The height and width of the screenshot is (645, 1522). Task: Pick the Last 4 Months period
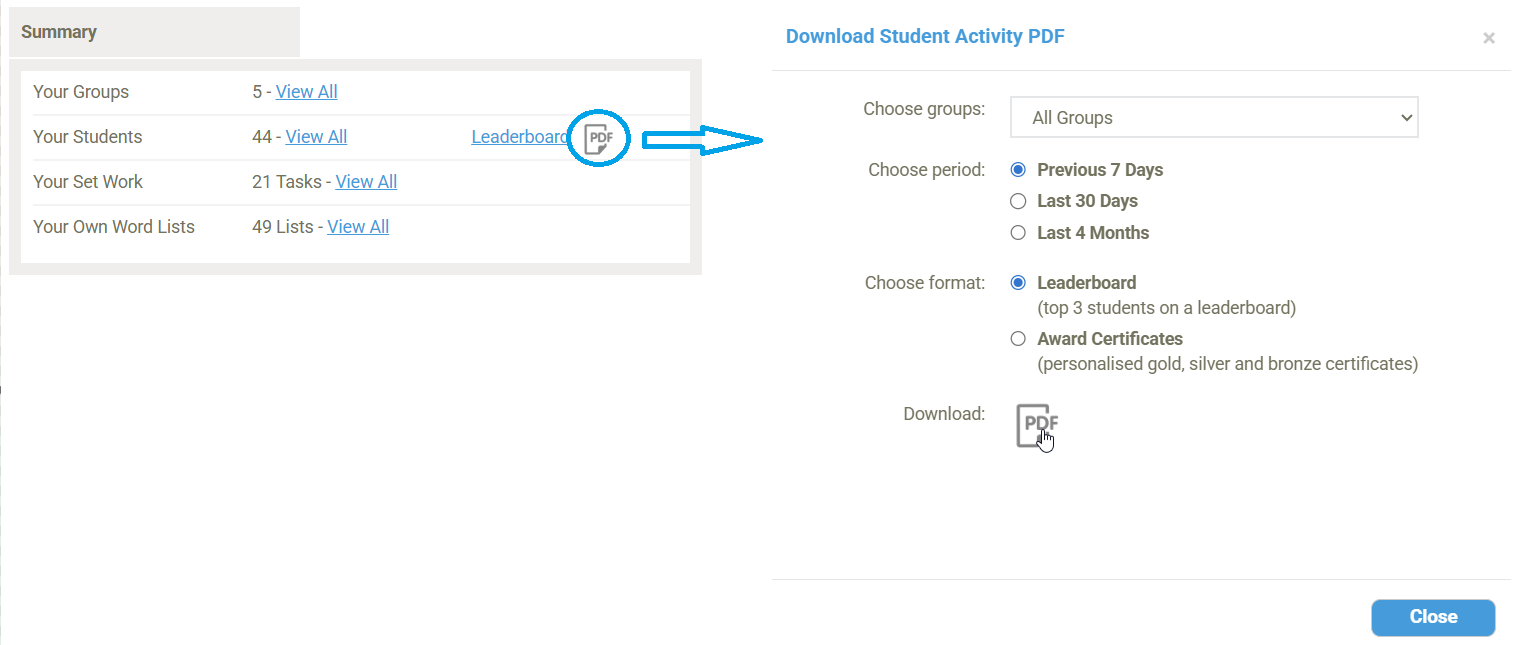[x=1018, y=233]
